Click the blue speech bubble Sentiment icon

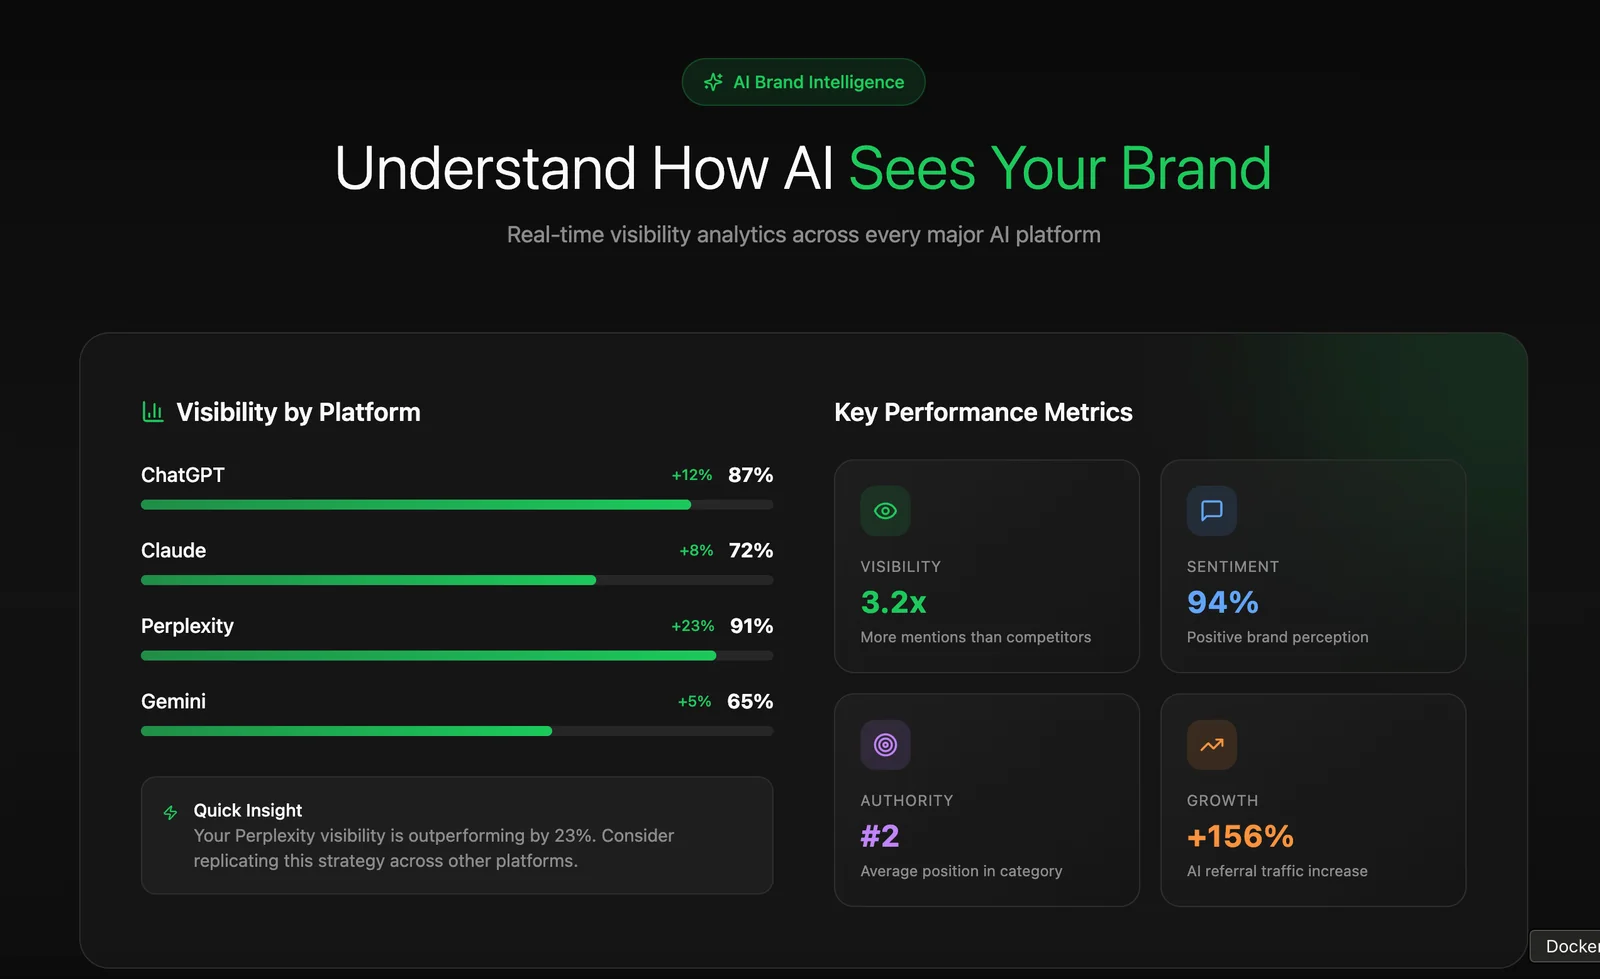pyautogui.click(x=1211, y=511)
